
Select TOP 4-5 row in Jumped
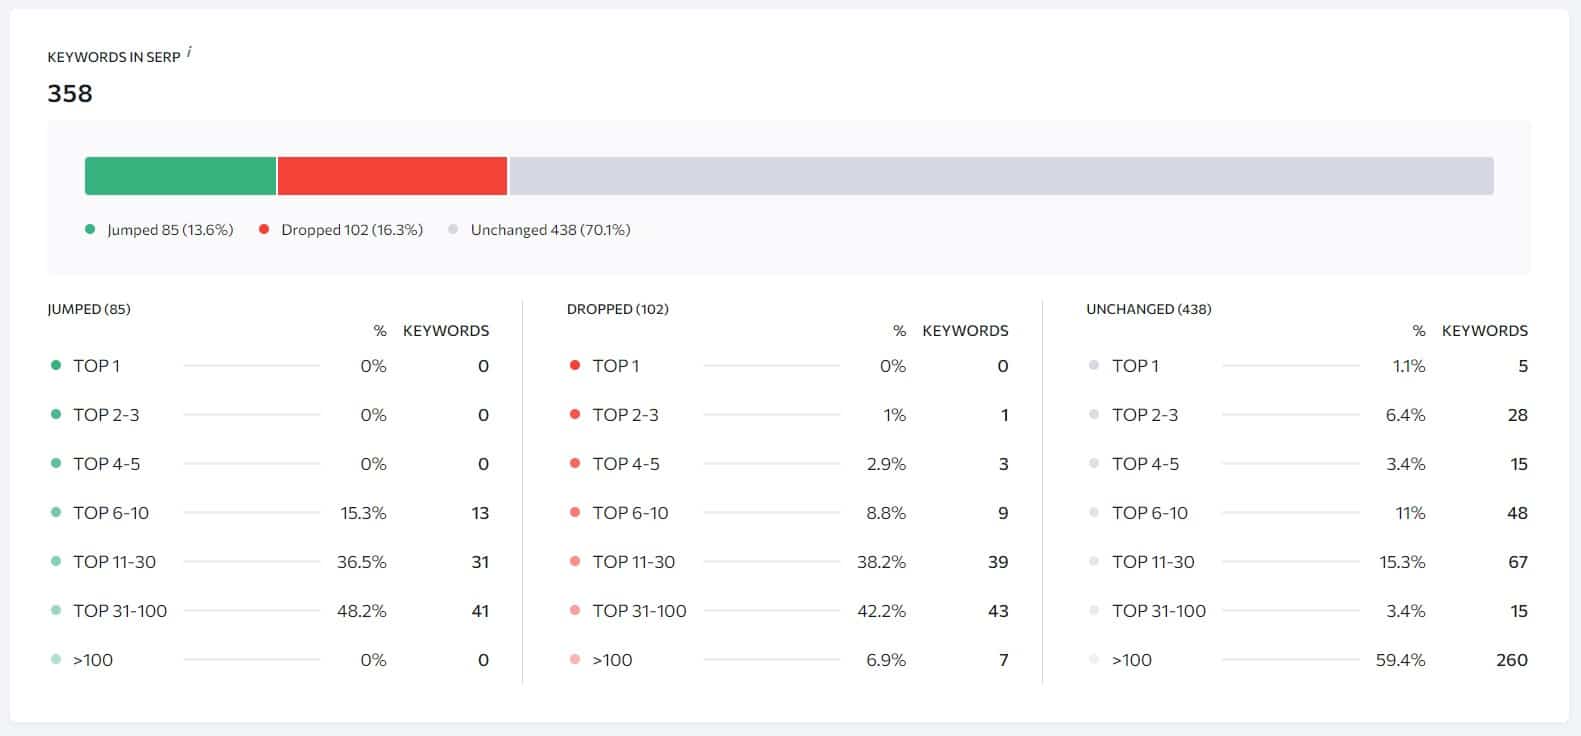pos(269,464)
